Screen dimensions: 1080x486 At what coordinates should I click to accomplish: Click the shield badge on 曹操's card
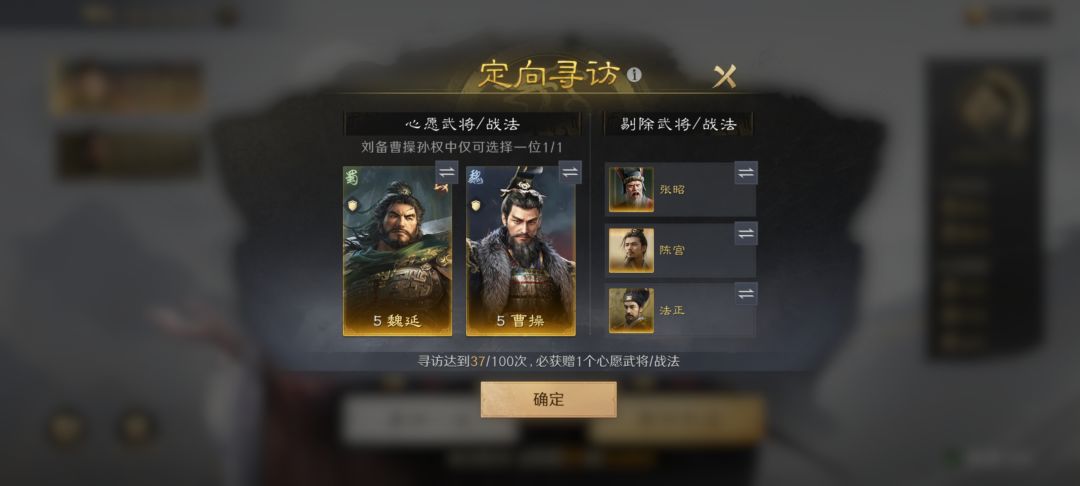coord(476,204)
